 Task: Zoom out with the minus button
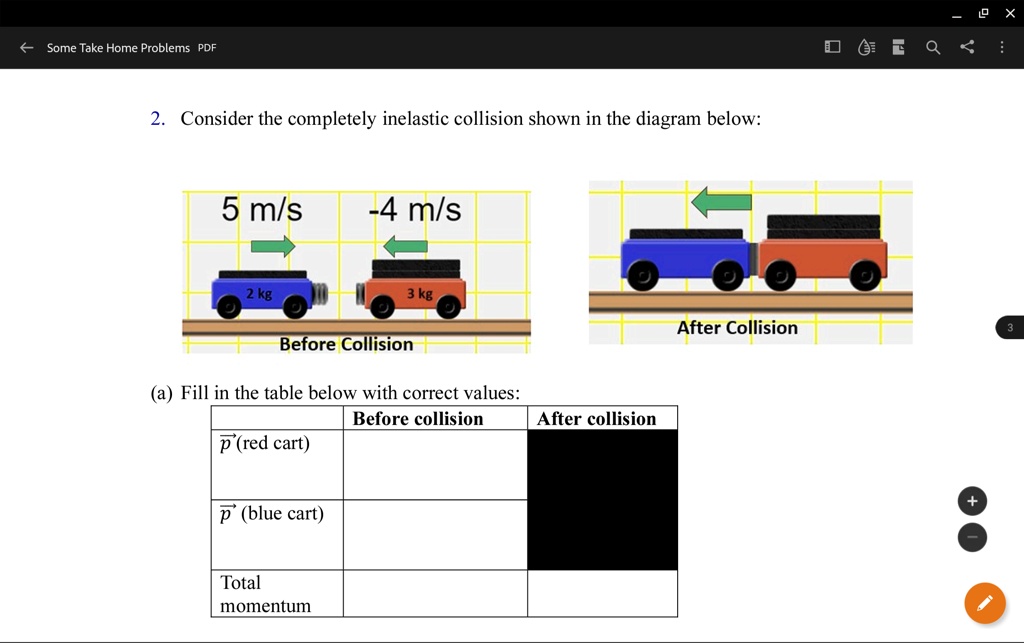(x=972, y=537)
